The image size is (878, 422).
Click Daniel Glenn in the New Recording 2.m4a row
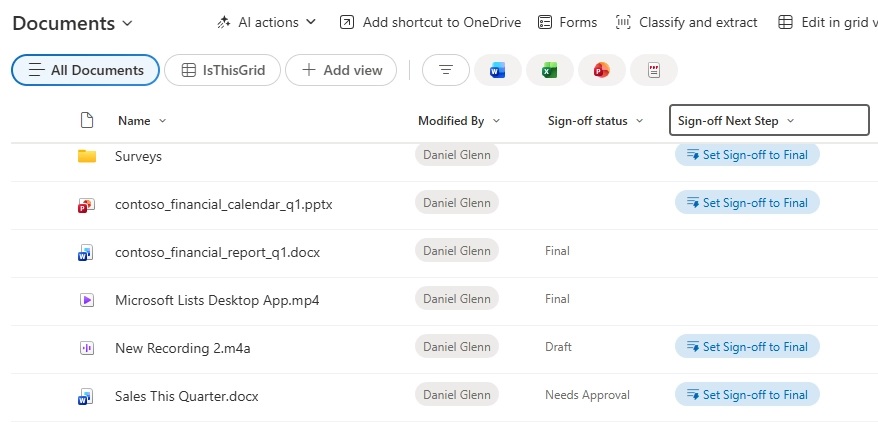pyautogui.click(x=457, y=346)
